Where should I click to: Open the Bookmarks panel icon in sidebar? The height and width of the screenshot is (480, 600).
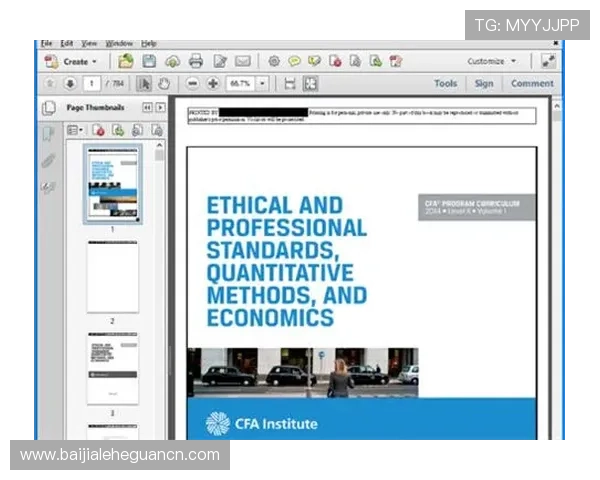click(x=48, y=135)
